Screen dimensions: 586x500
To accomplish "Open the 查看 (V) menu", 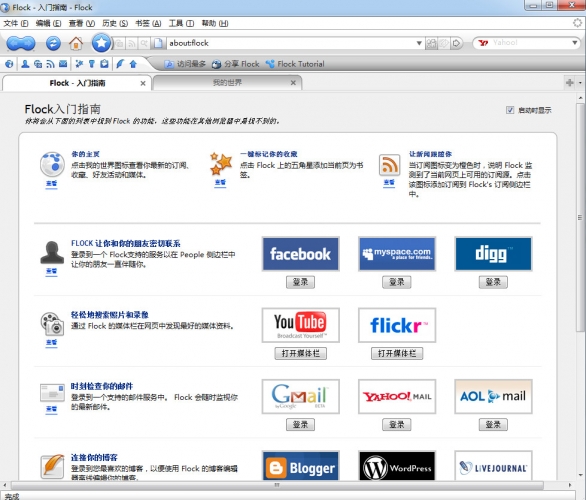I will 81,23.
